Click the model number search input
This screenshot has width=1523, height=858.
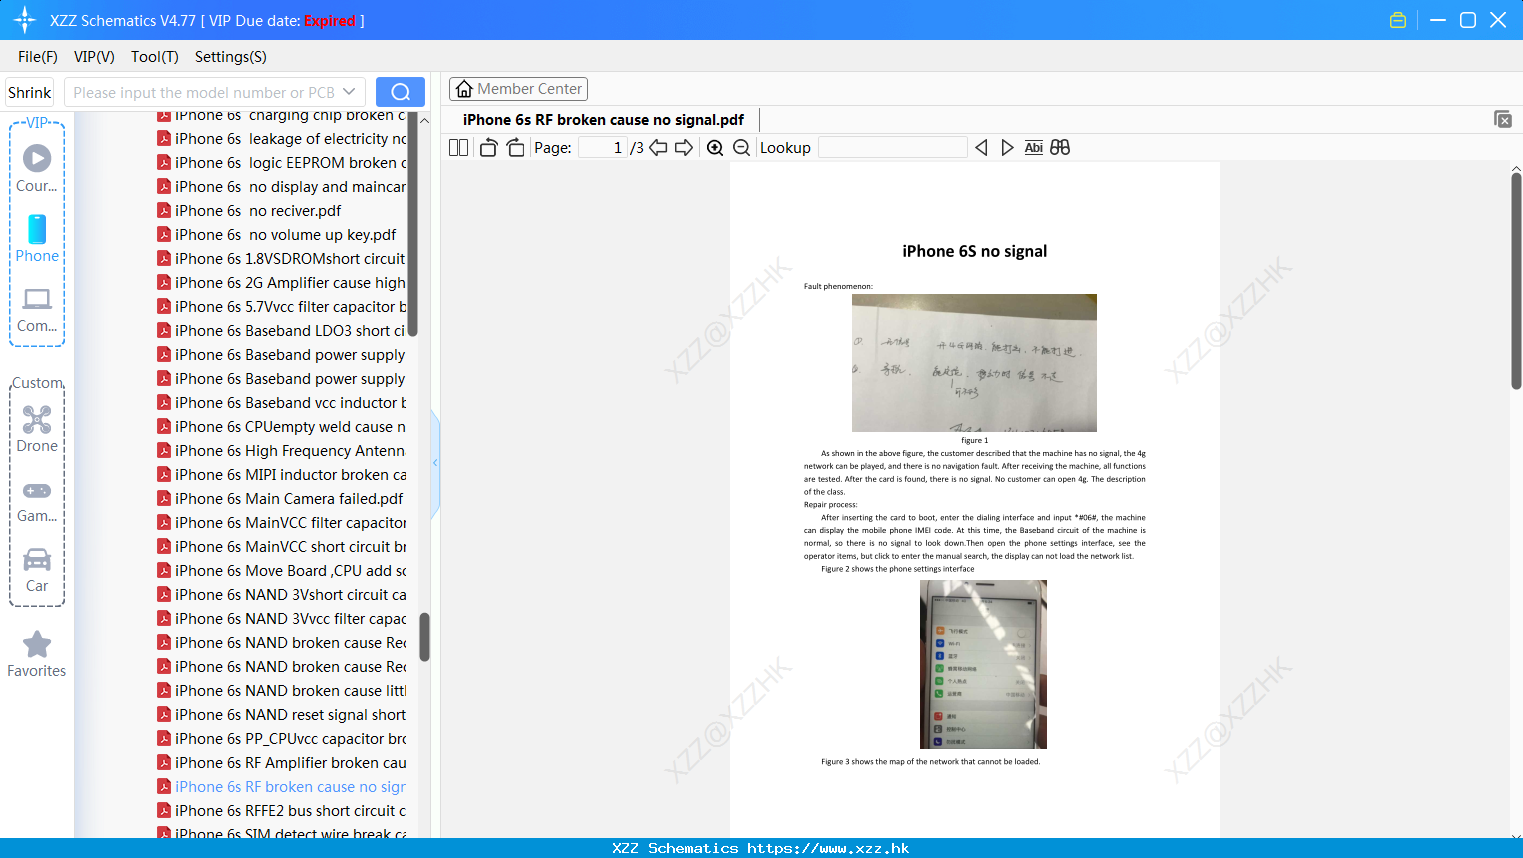pyautogui.click(x=204, y=92)
